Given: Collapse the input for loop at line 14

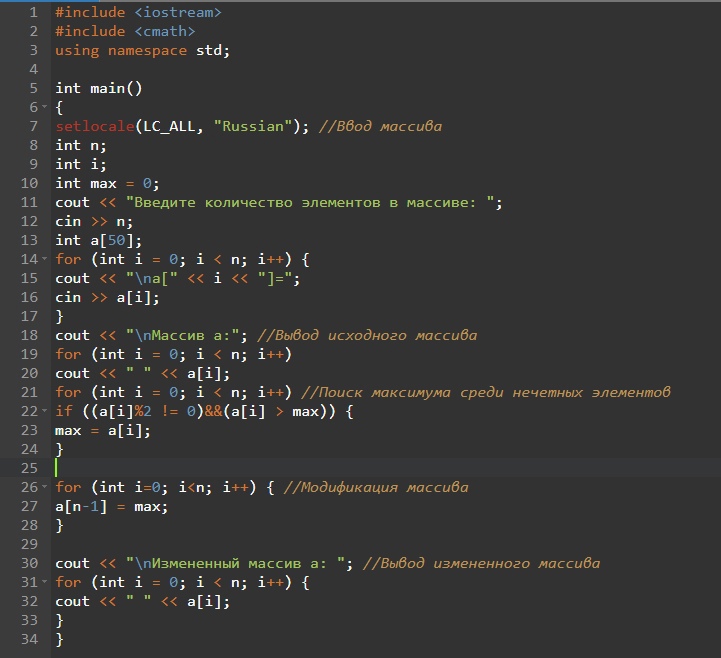Looking at the screenshot, I should [45, 259].
